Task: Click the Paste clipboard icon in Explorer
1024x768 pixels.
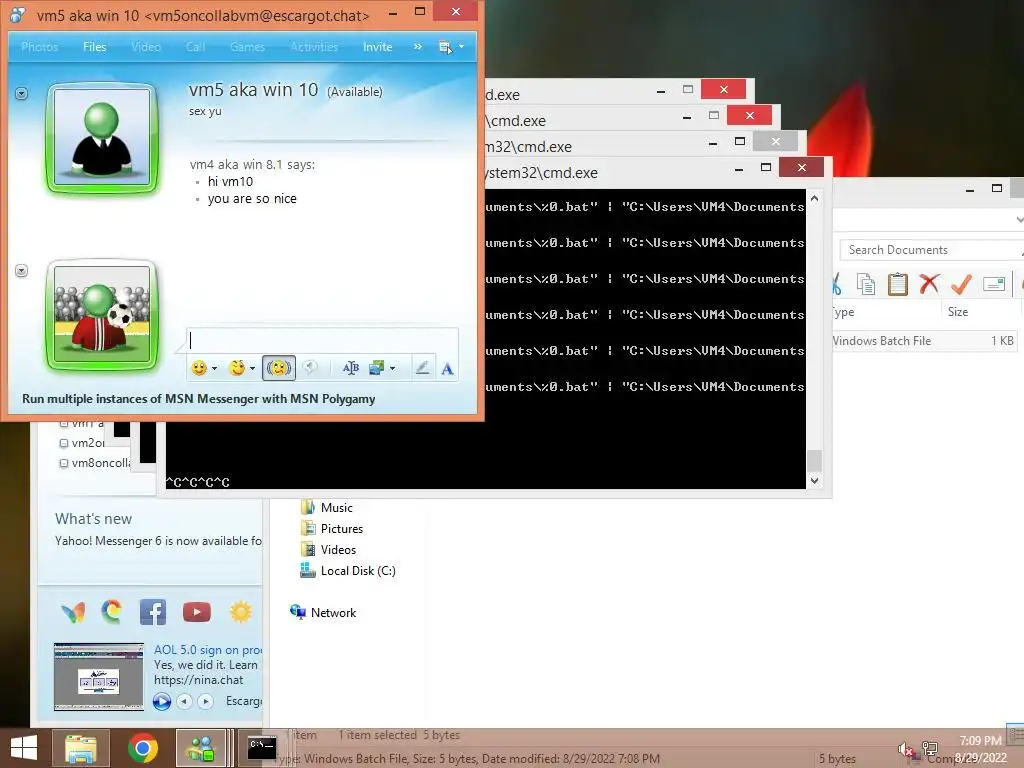Action: pyautogui.click(x=898, y=284)
